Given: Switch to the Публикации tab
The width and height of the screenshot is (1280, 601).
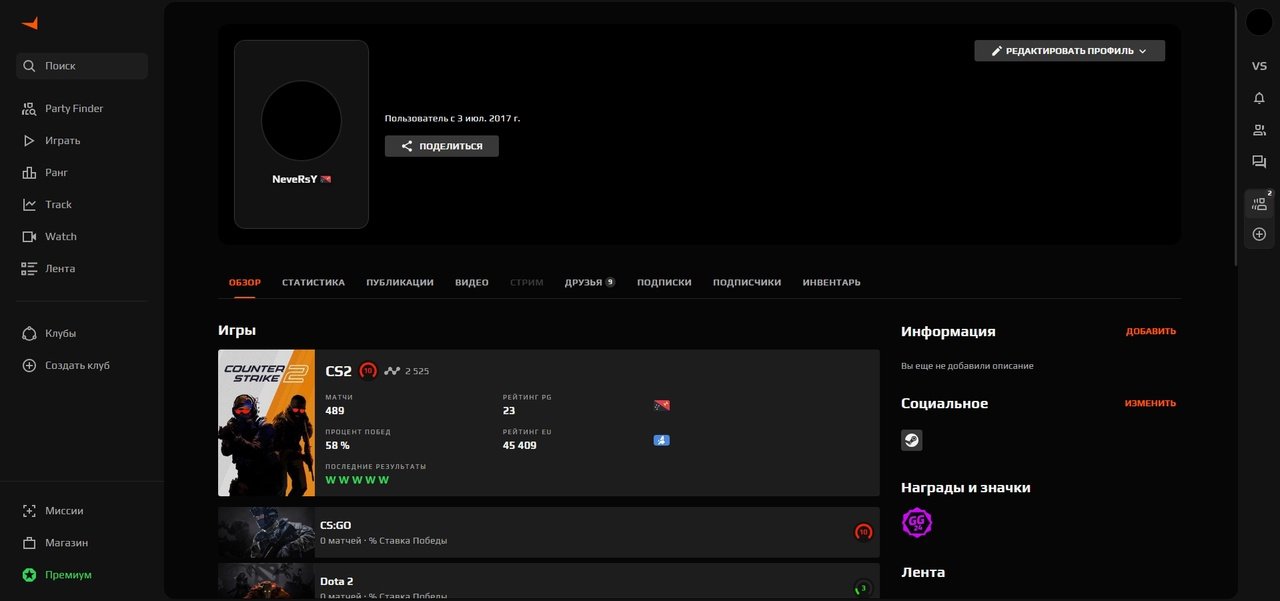Looking at the screenshot, I should [400, 282].
